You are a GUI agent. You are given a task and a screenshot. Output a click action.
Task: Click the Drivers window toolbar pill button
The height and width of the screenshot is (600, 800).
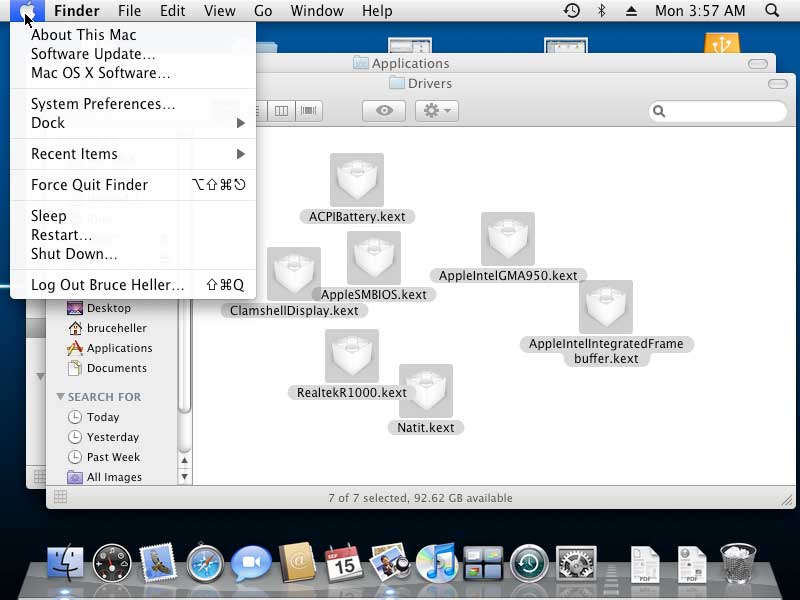point(778,84)
